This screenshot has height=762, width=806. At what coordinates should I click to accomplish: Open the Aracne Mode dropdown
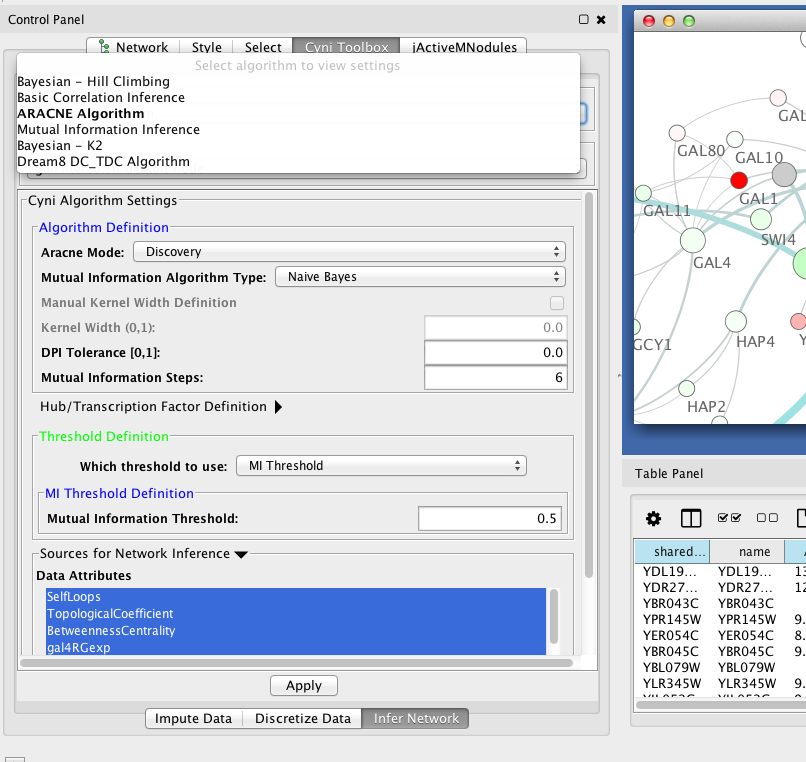349,252
